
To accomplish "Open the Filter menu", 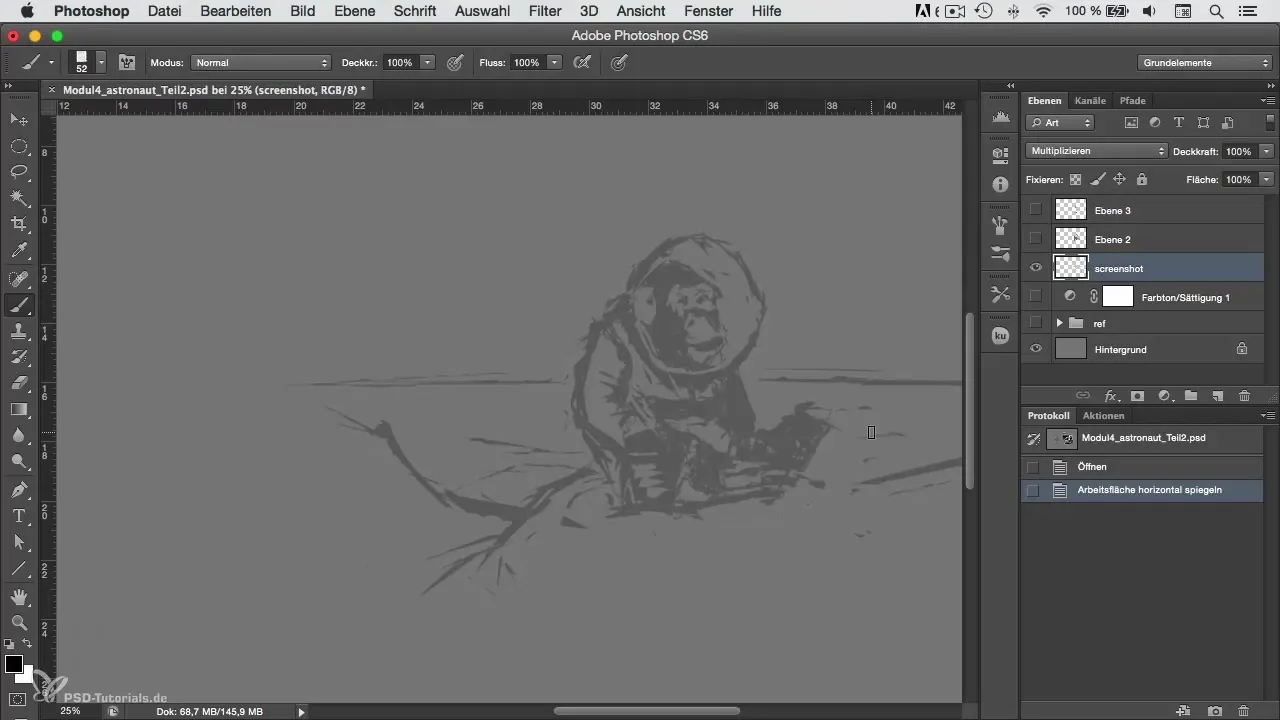I will click(545, 11).
